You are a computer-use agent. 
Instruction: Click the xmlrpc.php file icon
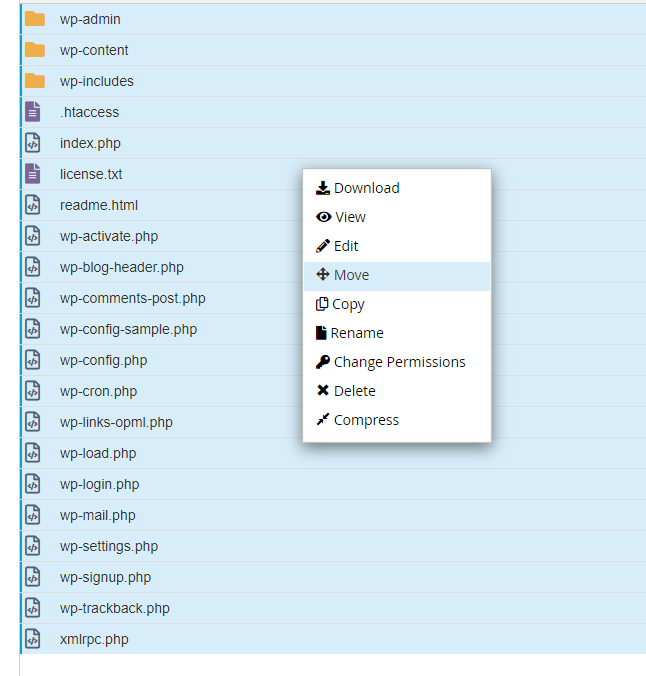click(x=32, y=639)
